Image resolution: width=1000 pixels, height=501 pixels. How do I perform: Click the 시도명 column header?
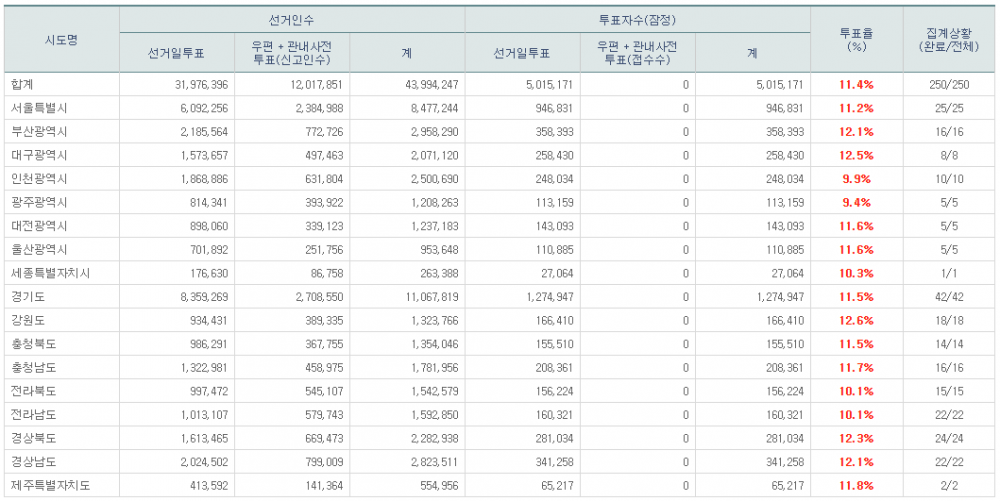pos(61,40)
